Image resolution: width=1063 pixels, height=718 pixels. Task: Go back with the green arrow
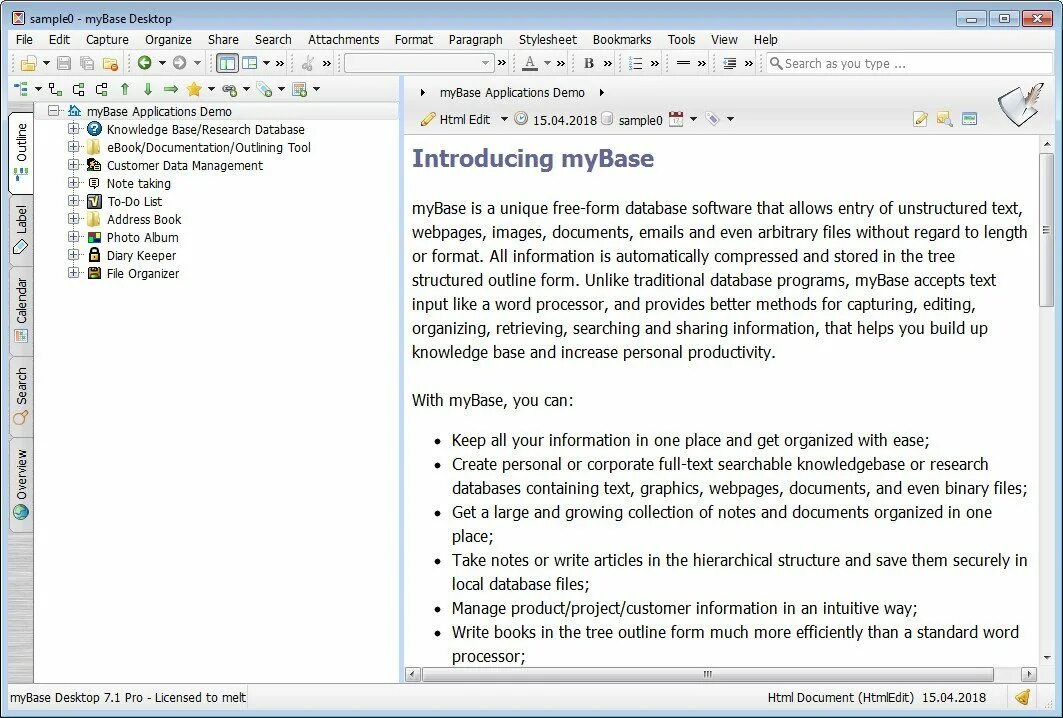pyautogui.click(x=144, y=63)
